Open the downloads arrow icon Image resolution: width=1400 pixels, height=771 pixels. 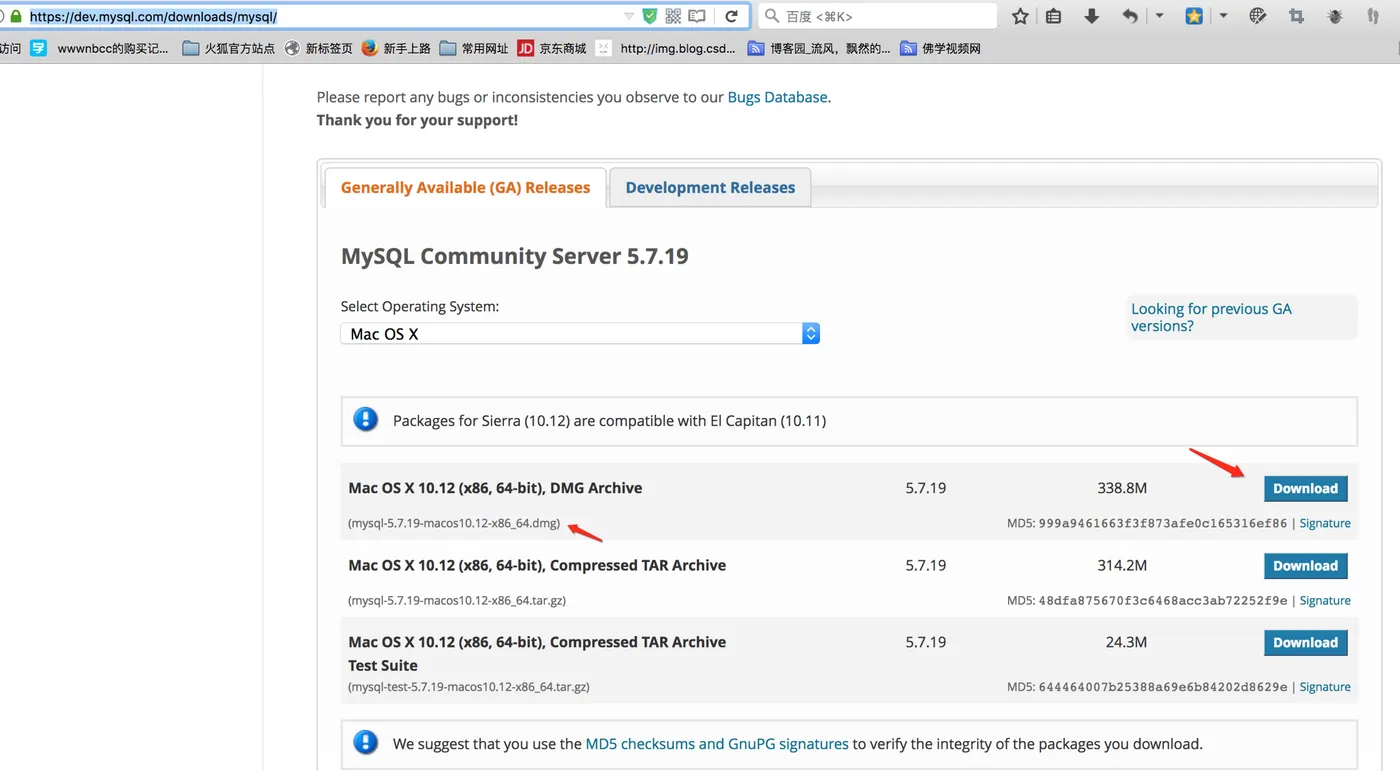[x=1091, y=16]
